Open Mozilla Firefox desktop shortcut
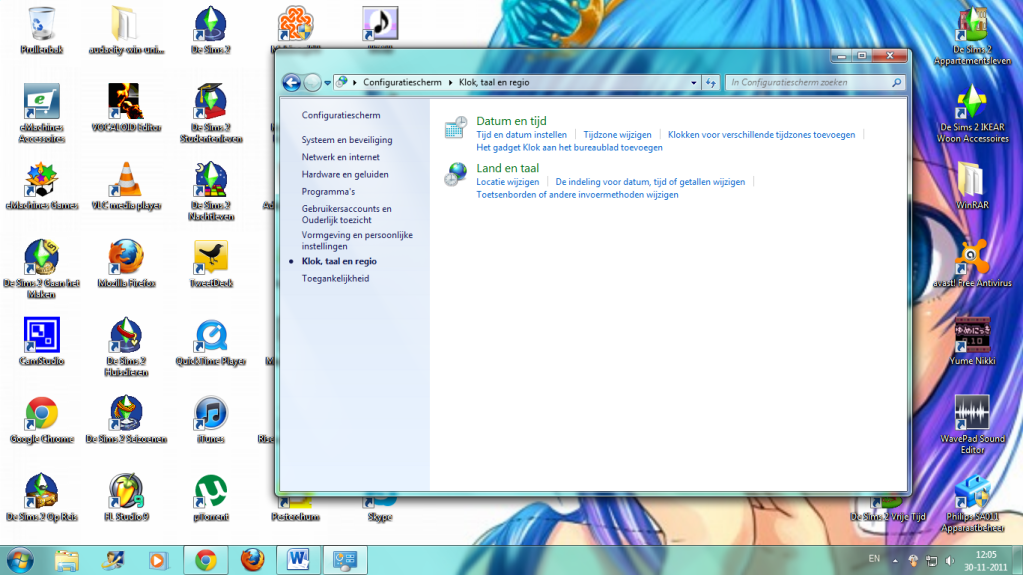Image resolution: width=1023 pixels, height=575 pixels. point(126,258)
